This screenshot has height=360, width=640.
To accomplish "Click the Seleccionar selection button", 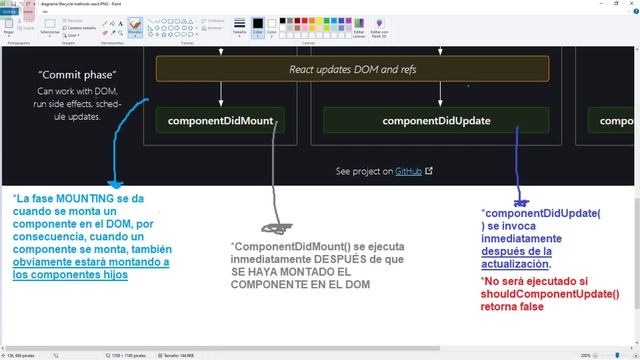I will [x=50, y=25].
